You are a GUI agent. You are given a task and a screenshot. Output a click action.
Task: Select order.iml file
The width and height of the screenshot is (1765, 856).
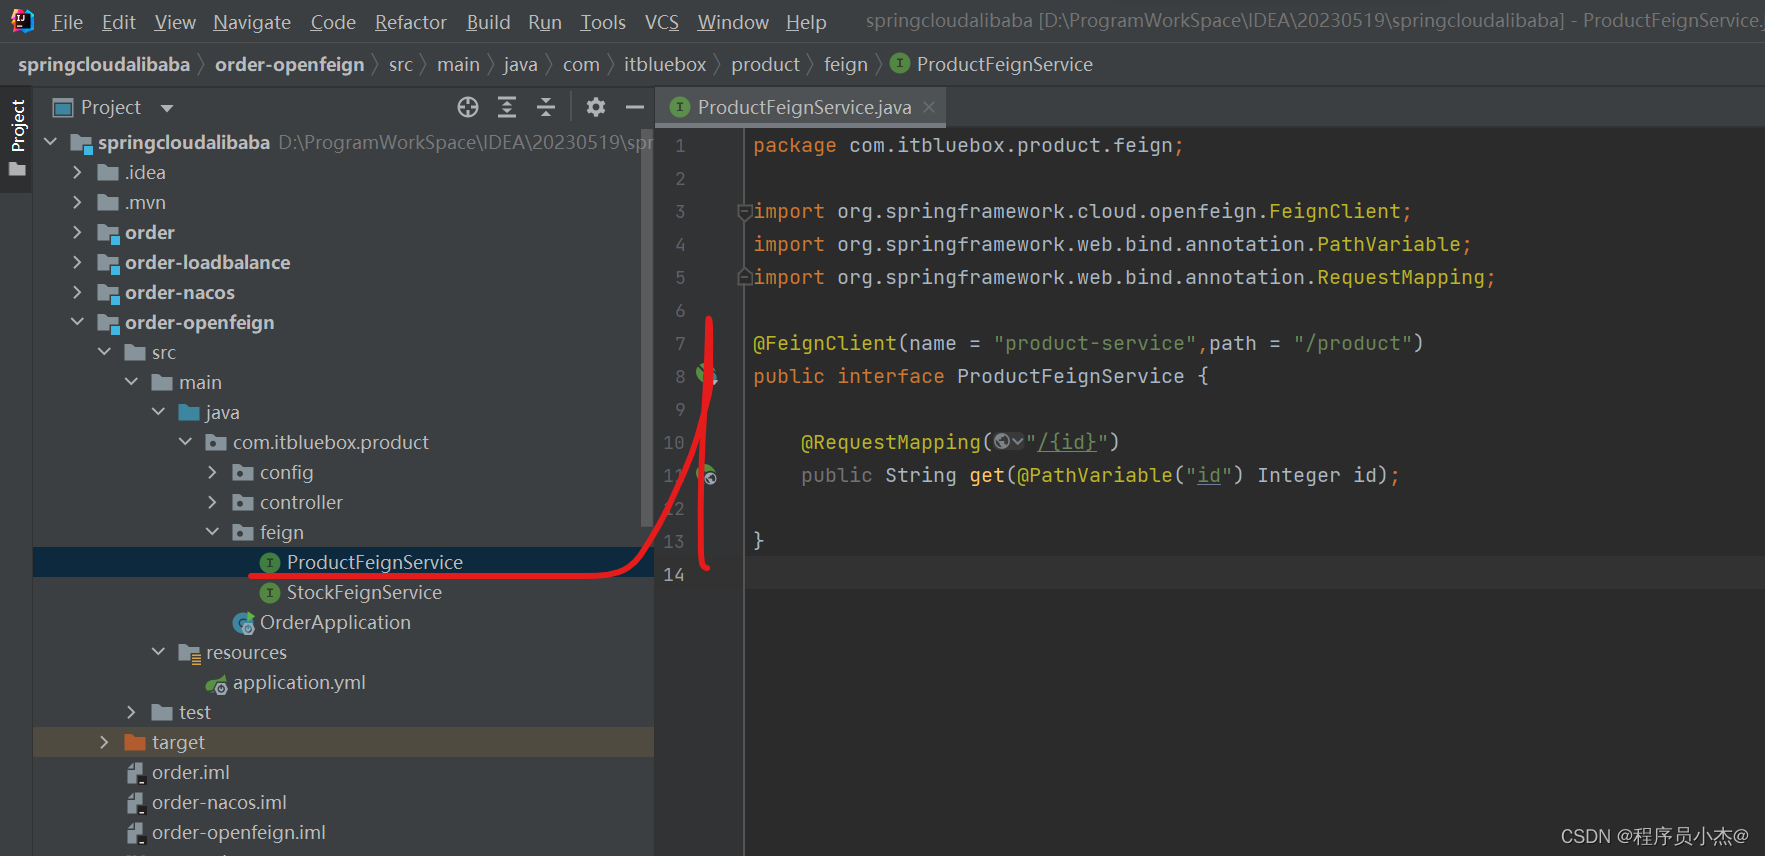tap(343, 772)
